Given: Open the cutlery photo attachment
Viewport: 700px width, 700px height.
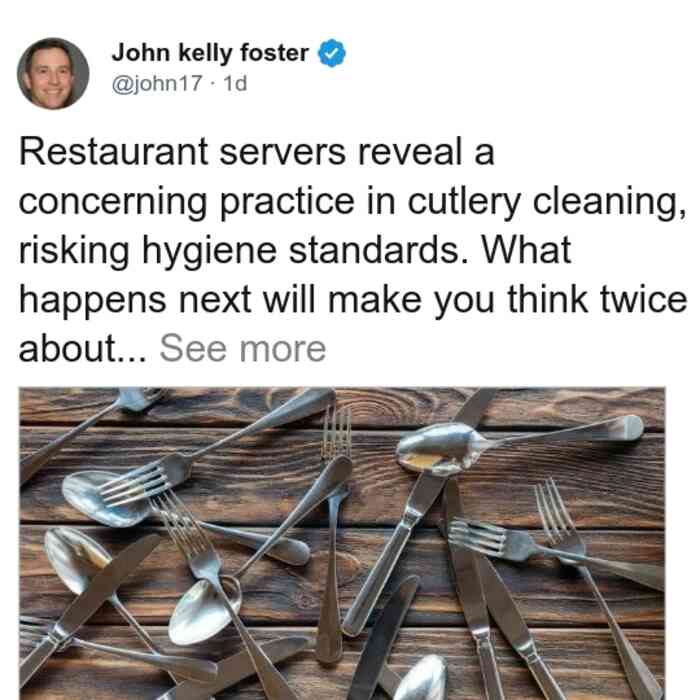Looking at the screenshot, I should 342,543.
